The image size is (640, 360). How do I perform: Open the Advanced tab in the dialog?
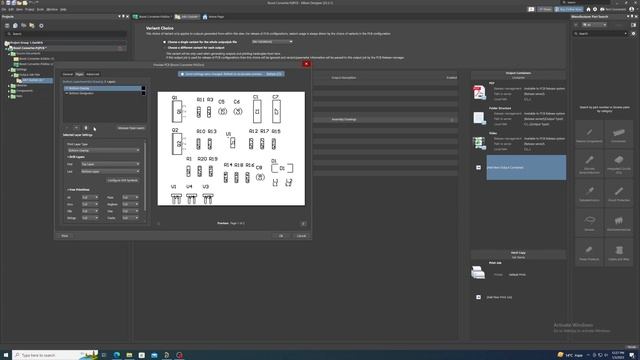93,74
